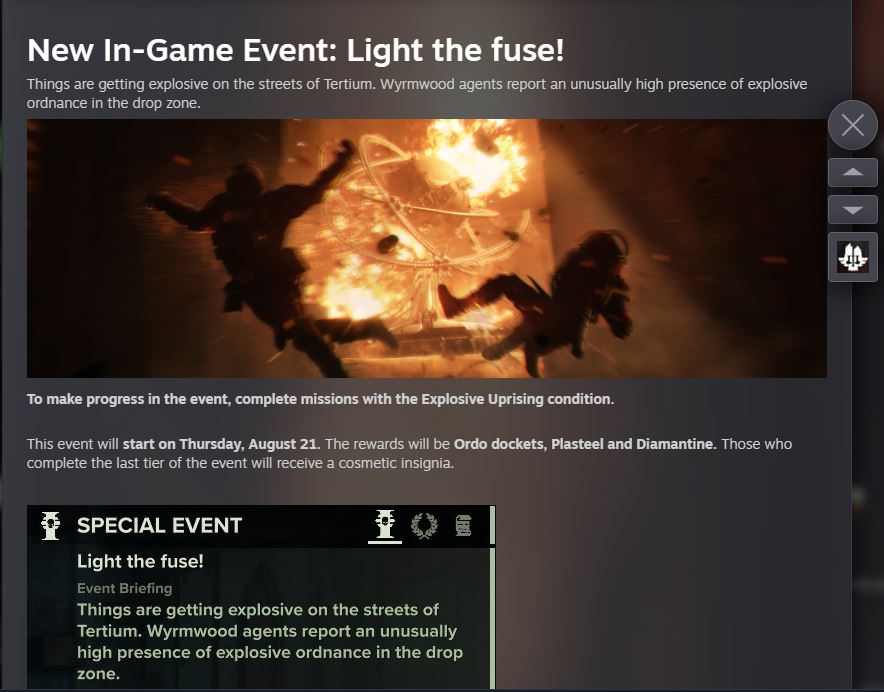
Task: Click the Event Briefing label
Action: click(125, 588)
